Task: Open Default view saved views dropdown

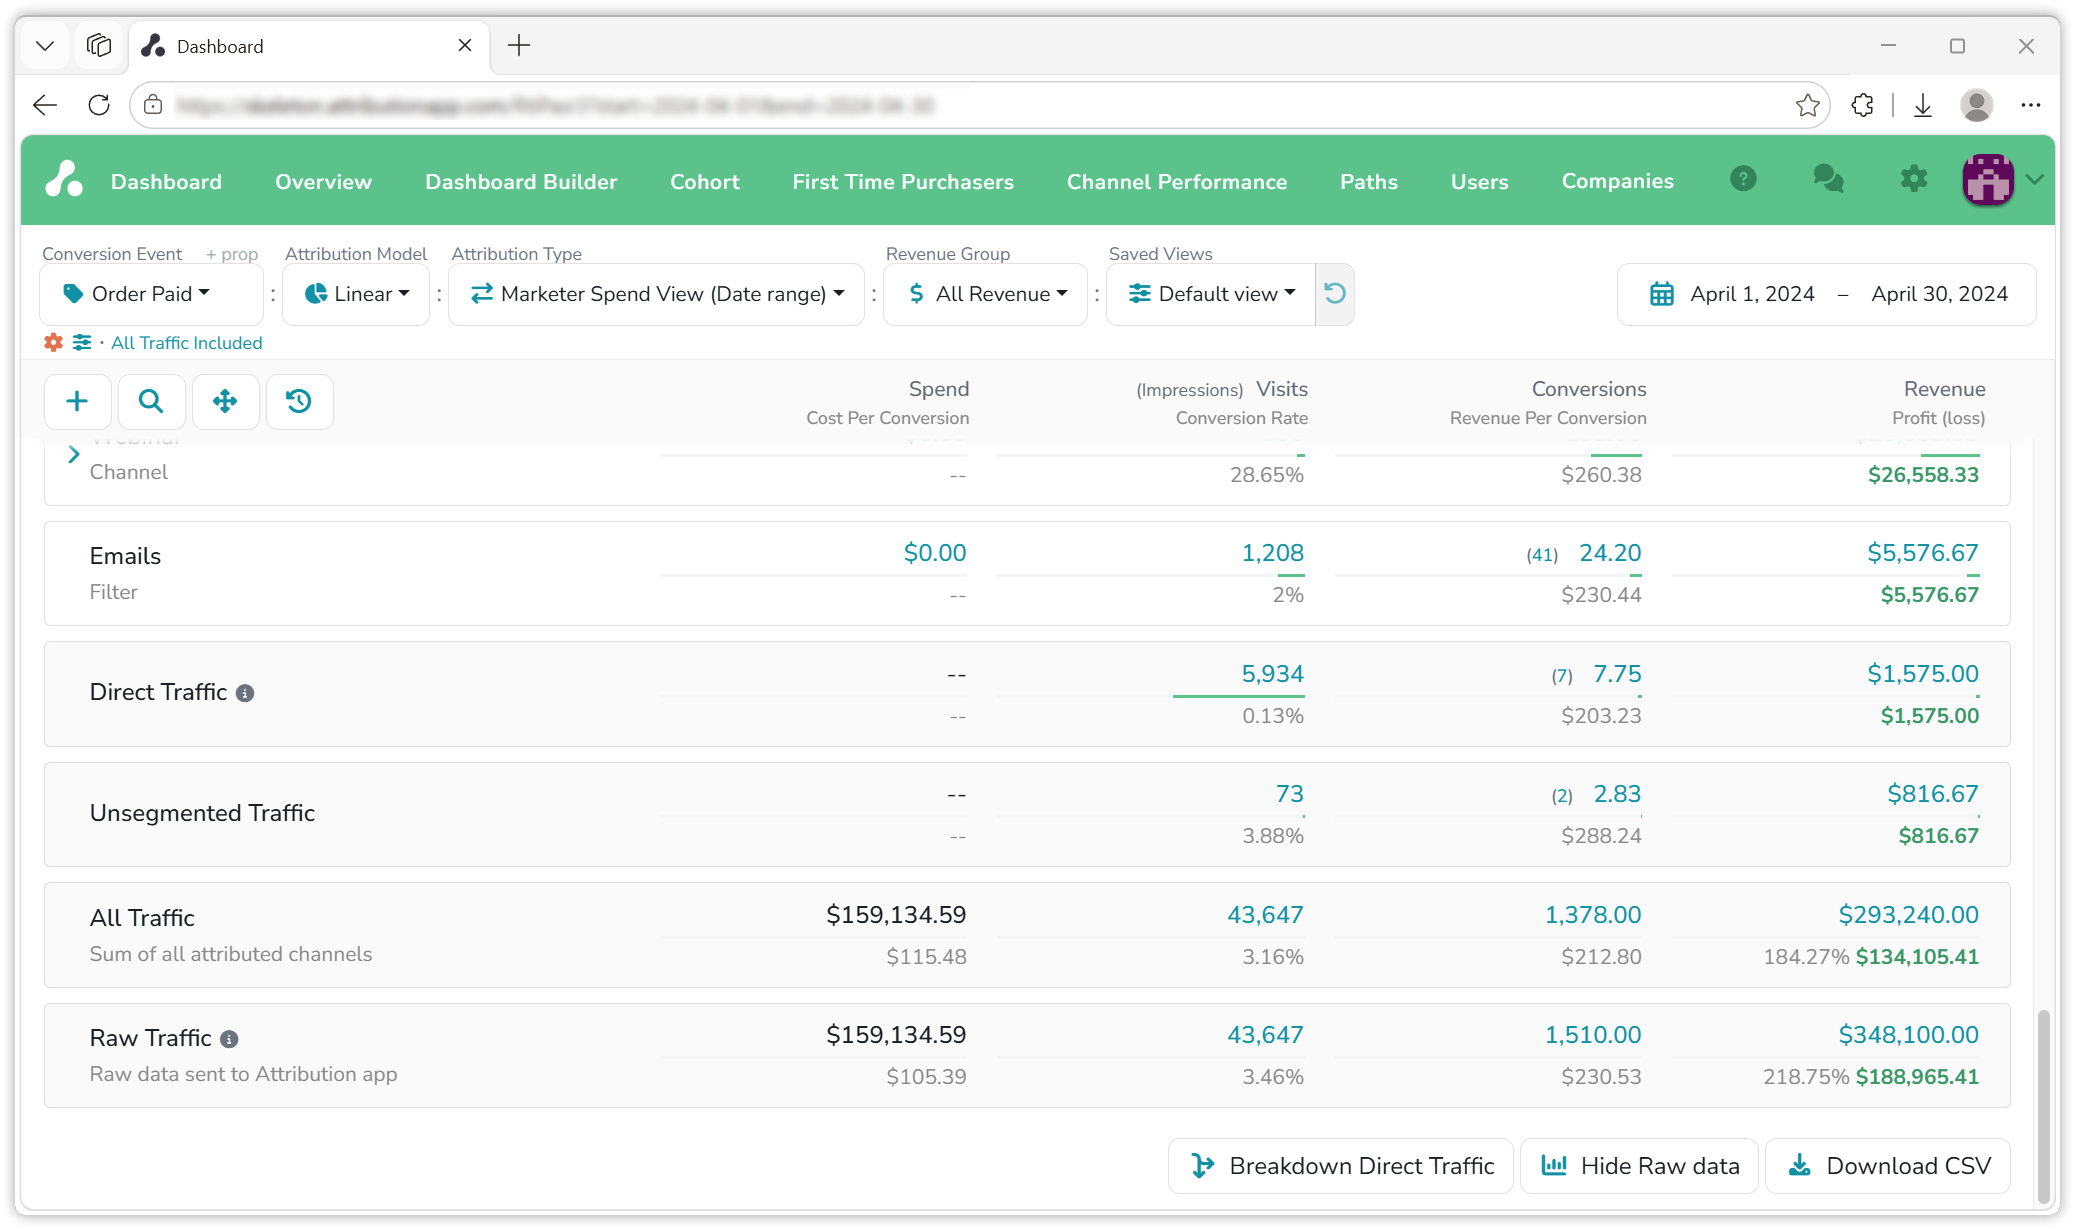Action: coord(1211,294)
